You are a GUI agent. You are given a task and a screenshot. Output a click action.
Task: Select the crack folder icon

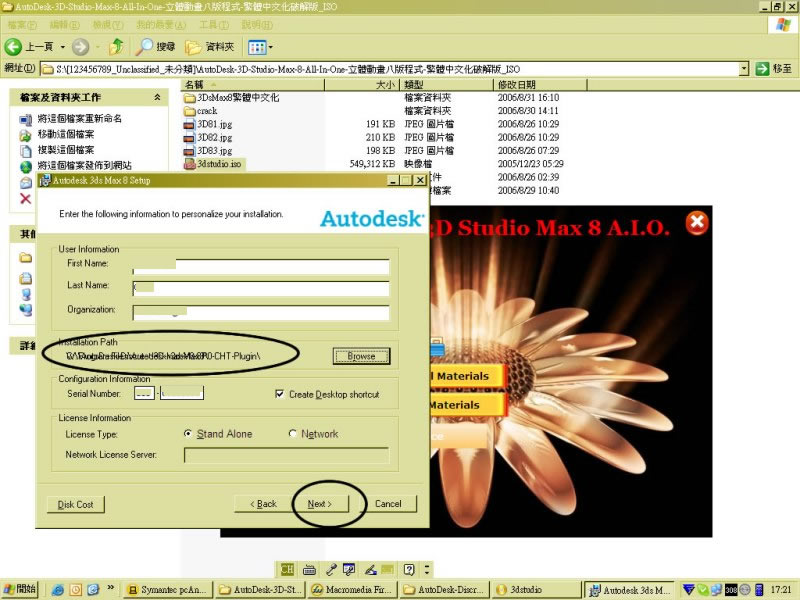pos(189,111)
